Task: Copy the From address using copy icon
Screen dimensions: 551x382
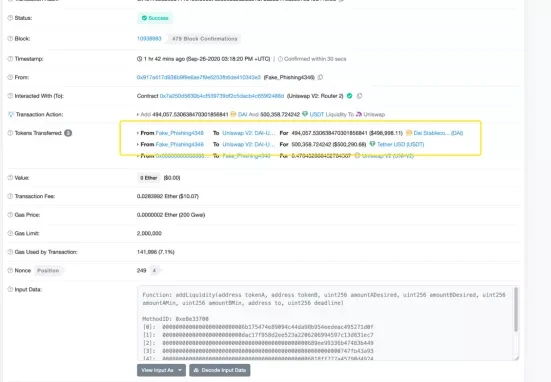Action: click(x=320, y=77)
